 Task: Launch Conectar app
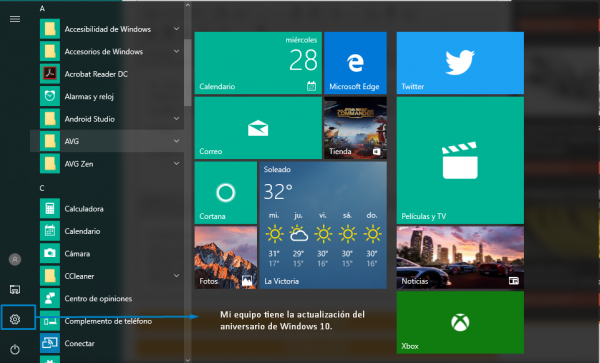click(x=107, y=343)
